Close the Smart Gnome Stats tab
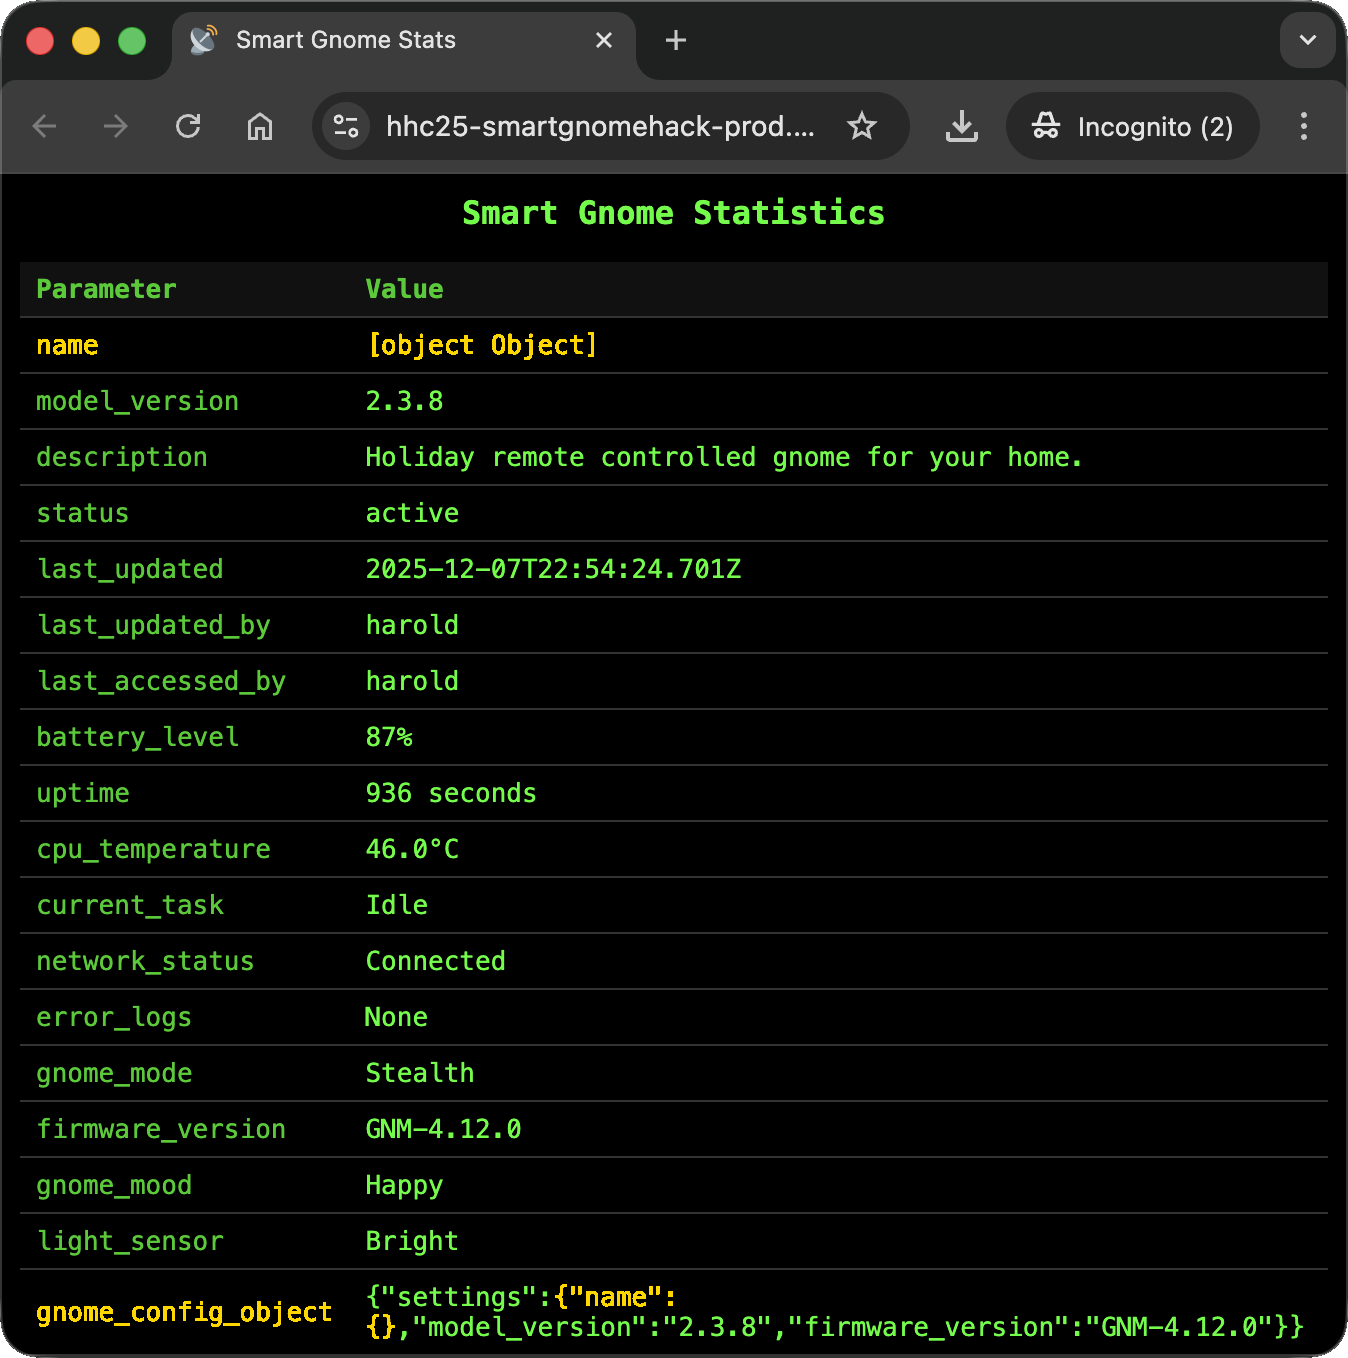 coord(604,40)
